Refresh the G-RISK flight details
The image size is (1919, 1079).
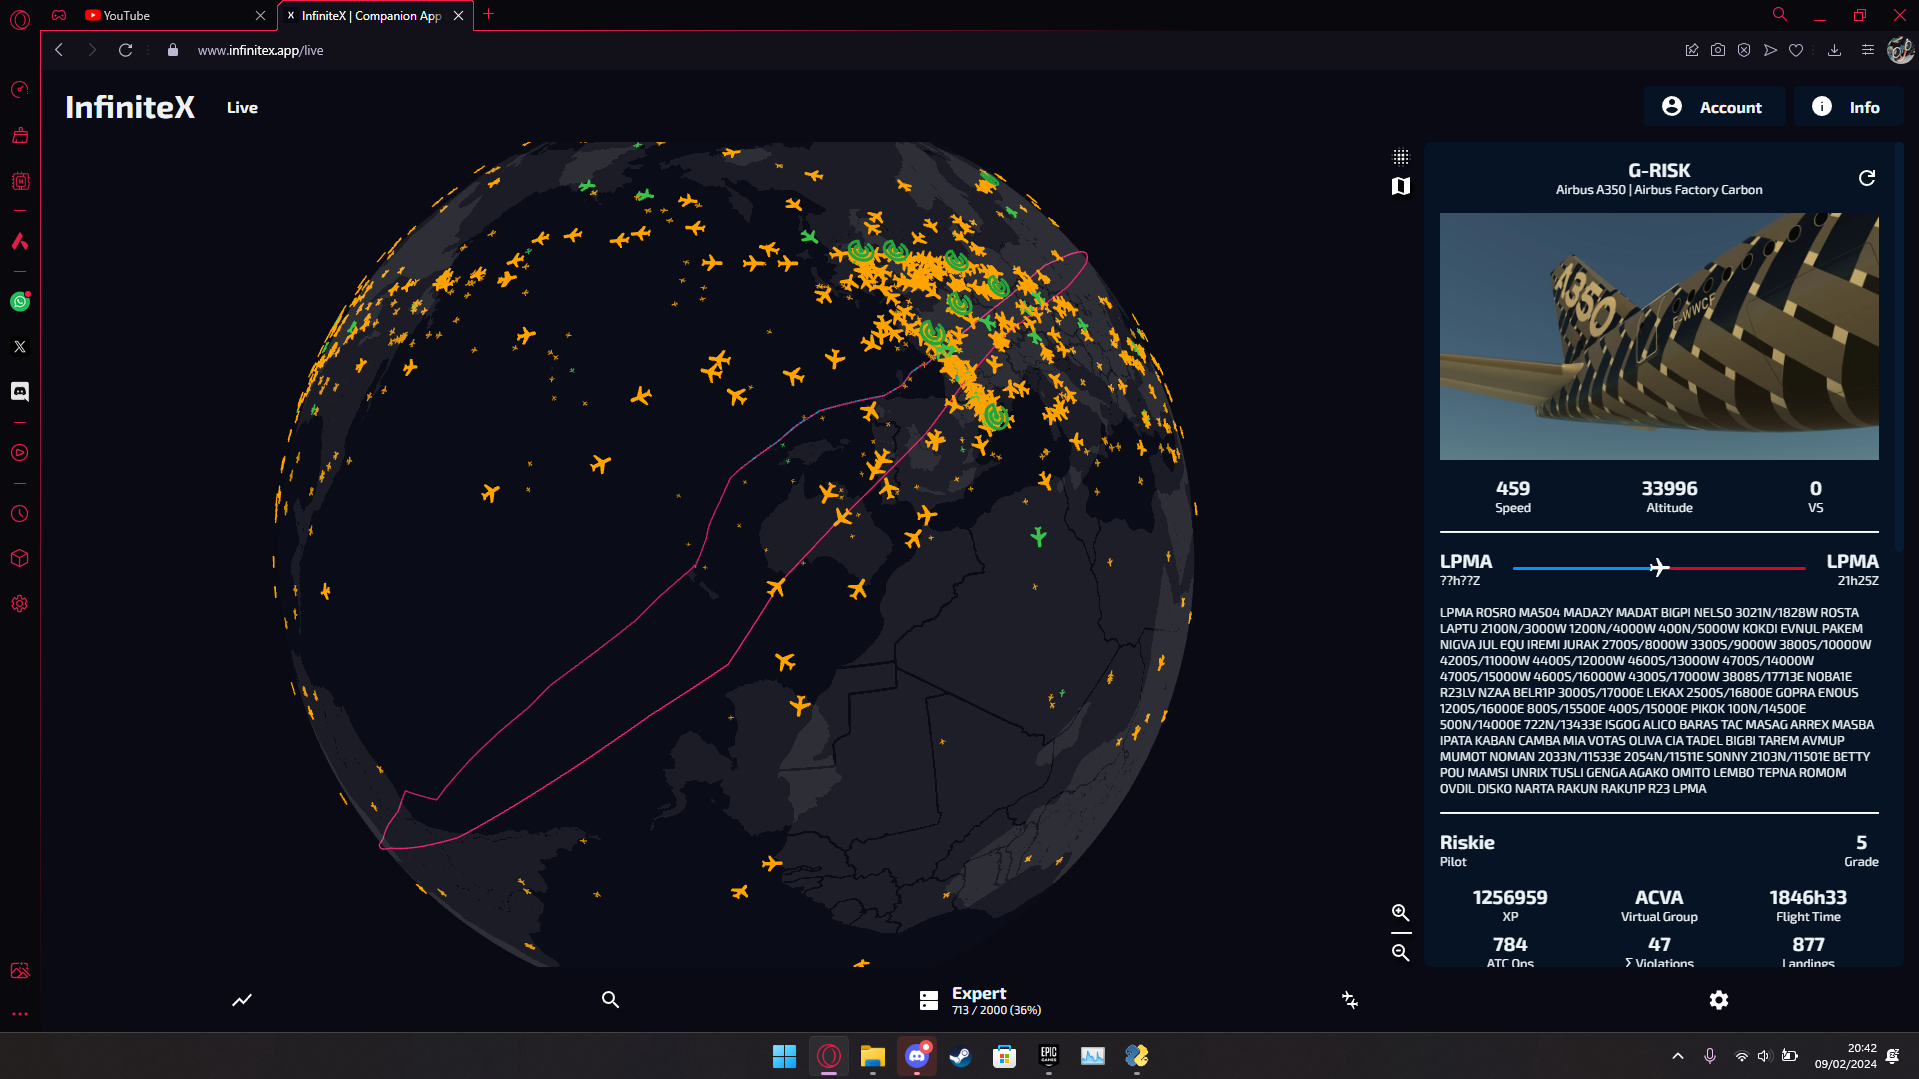(x=1866, y=178)
